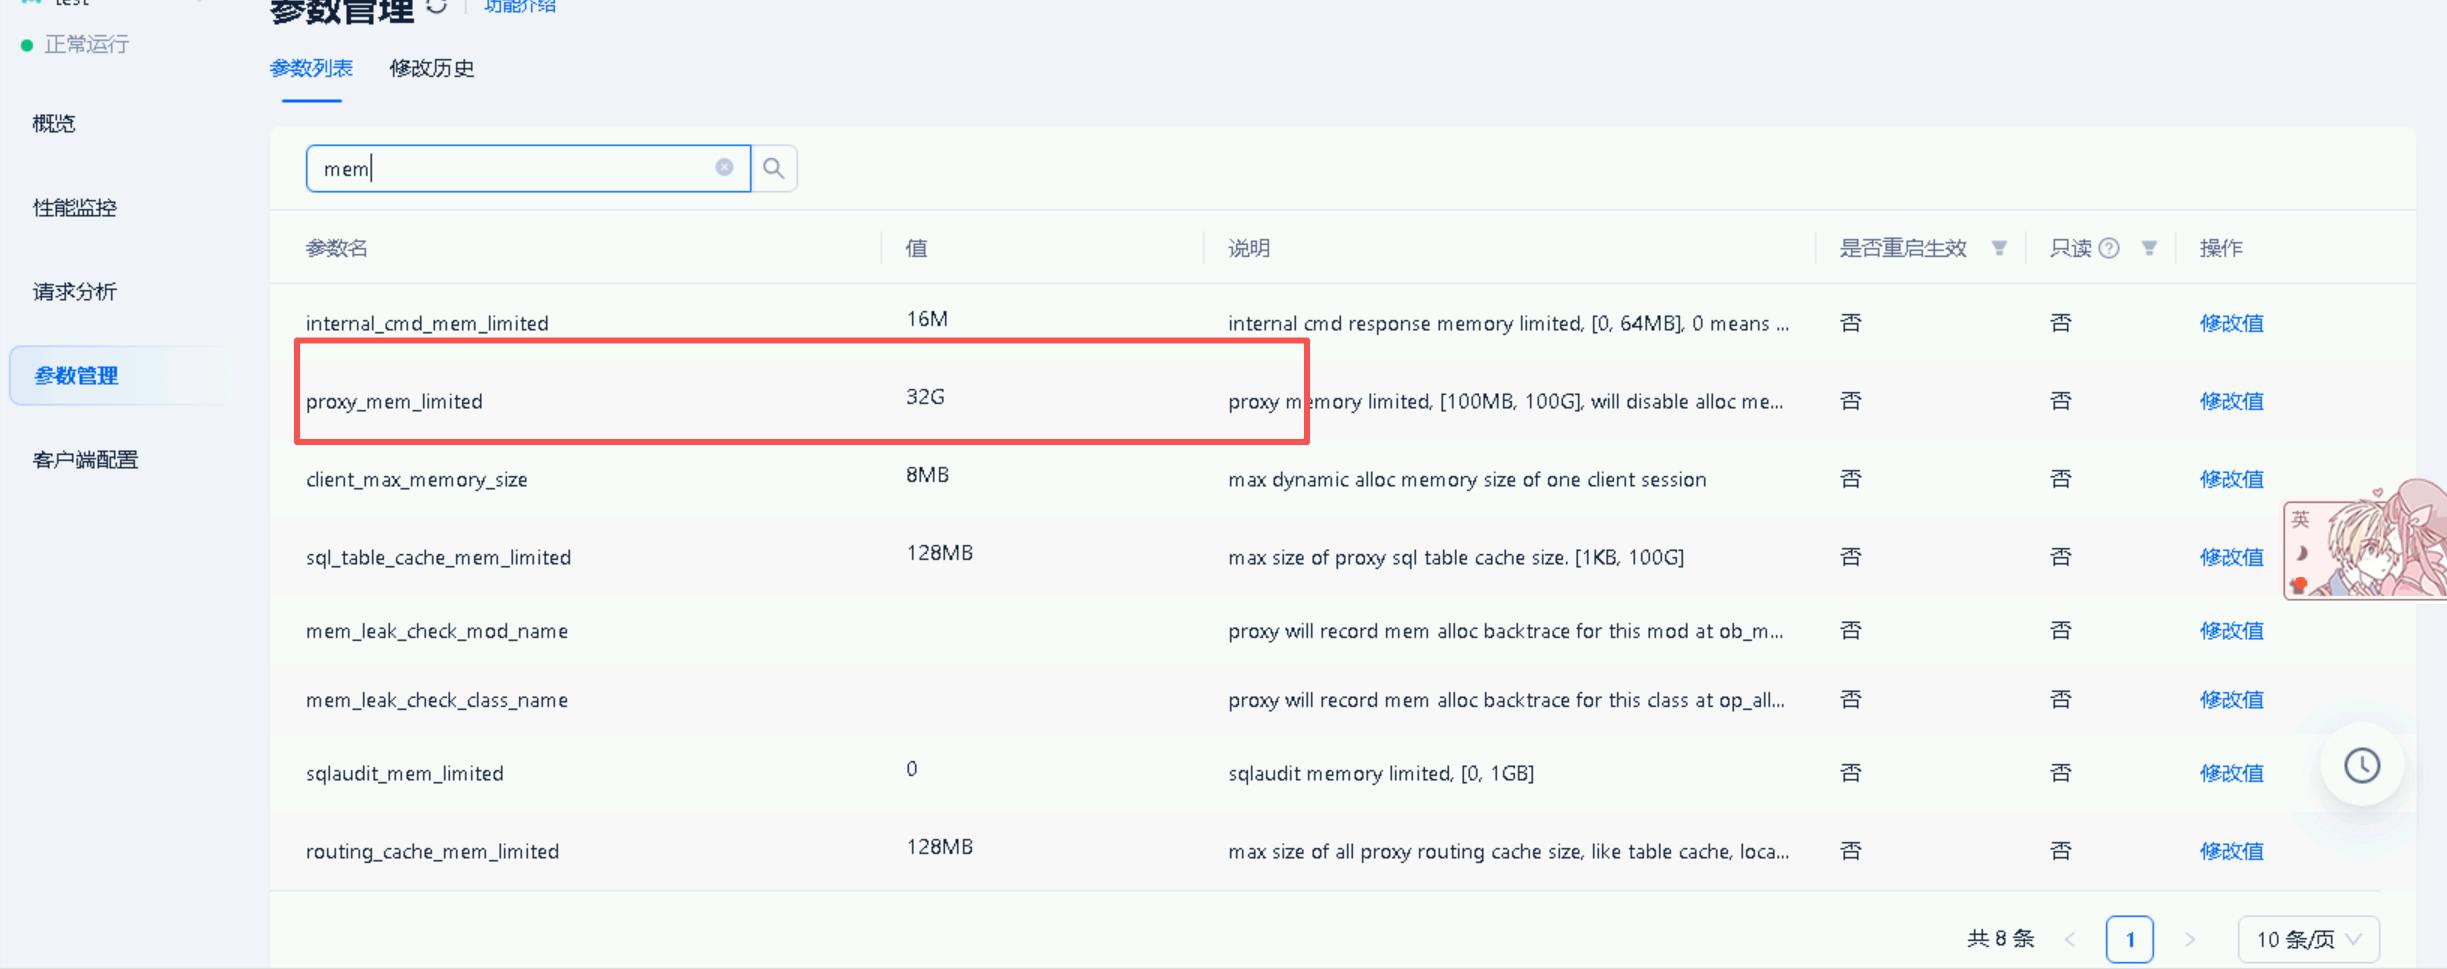Image resolution: width=2447 pixels, height=969 pixels.
Task: Open 请求分析 in the sidebar
Action: coord(75,292)
